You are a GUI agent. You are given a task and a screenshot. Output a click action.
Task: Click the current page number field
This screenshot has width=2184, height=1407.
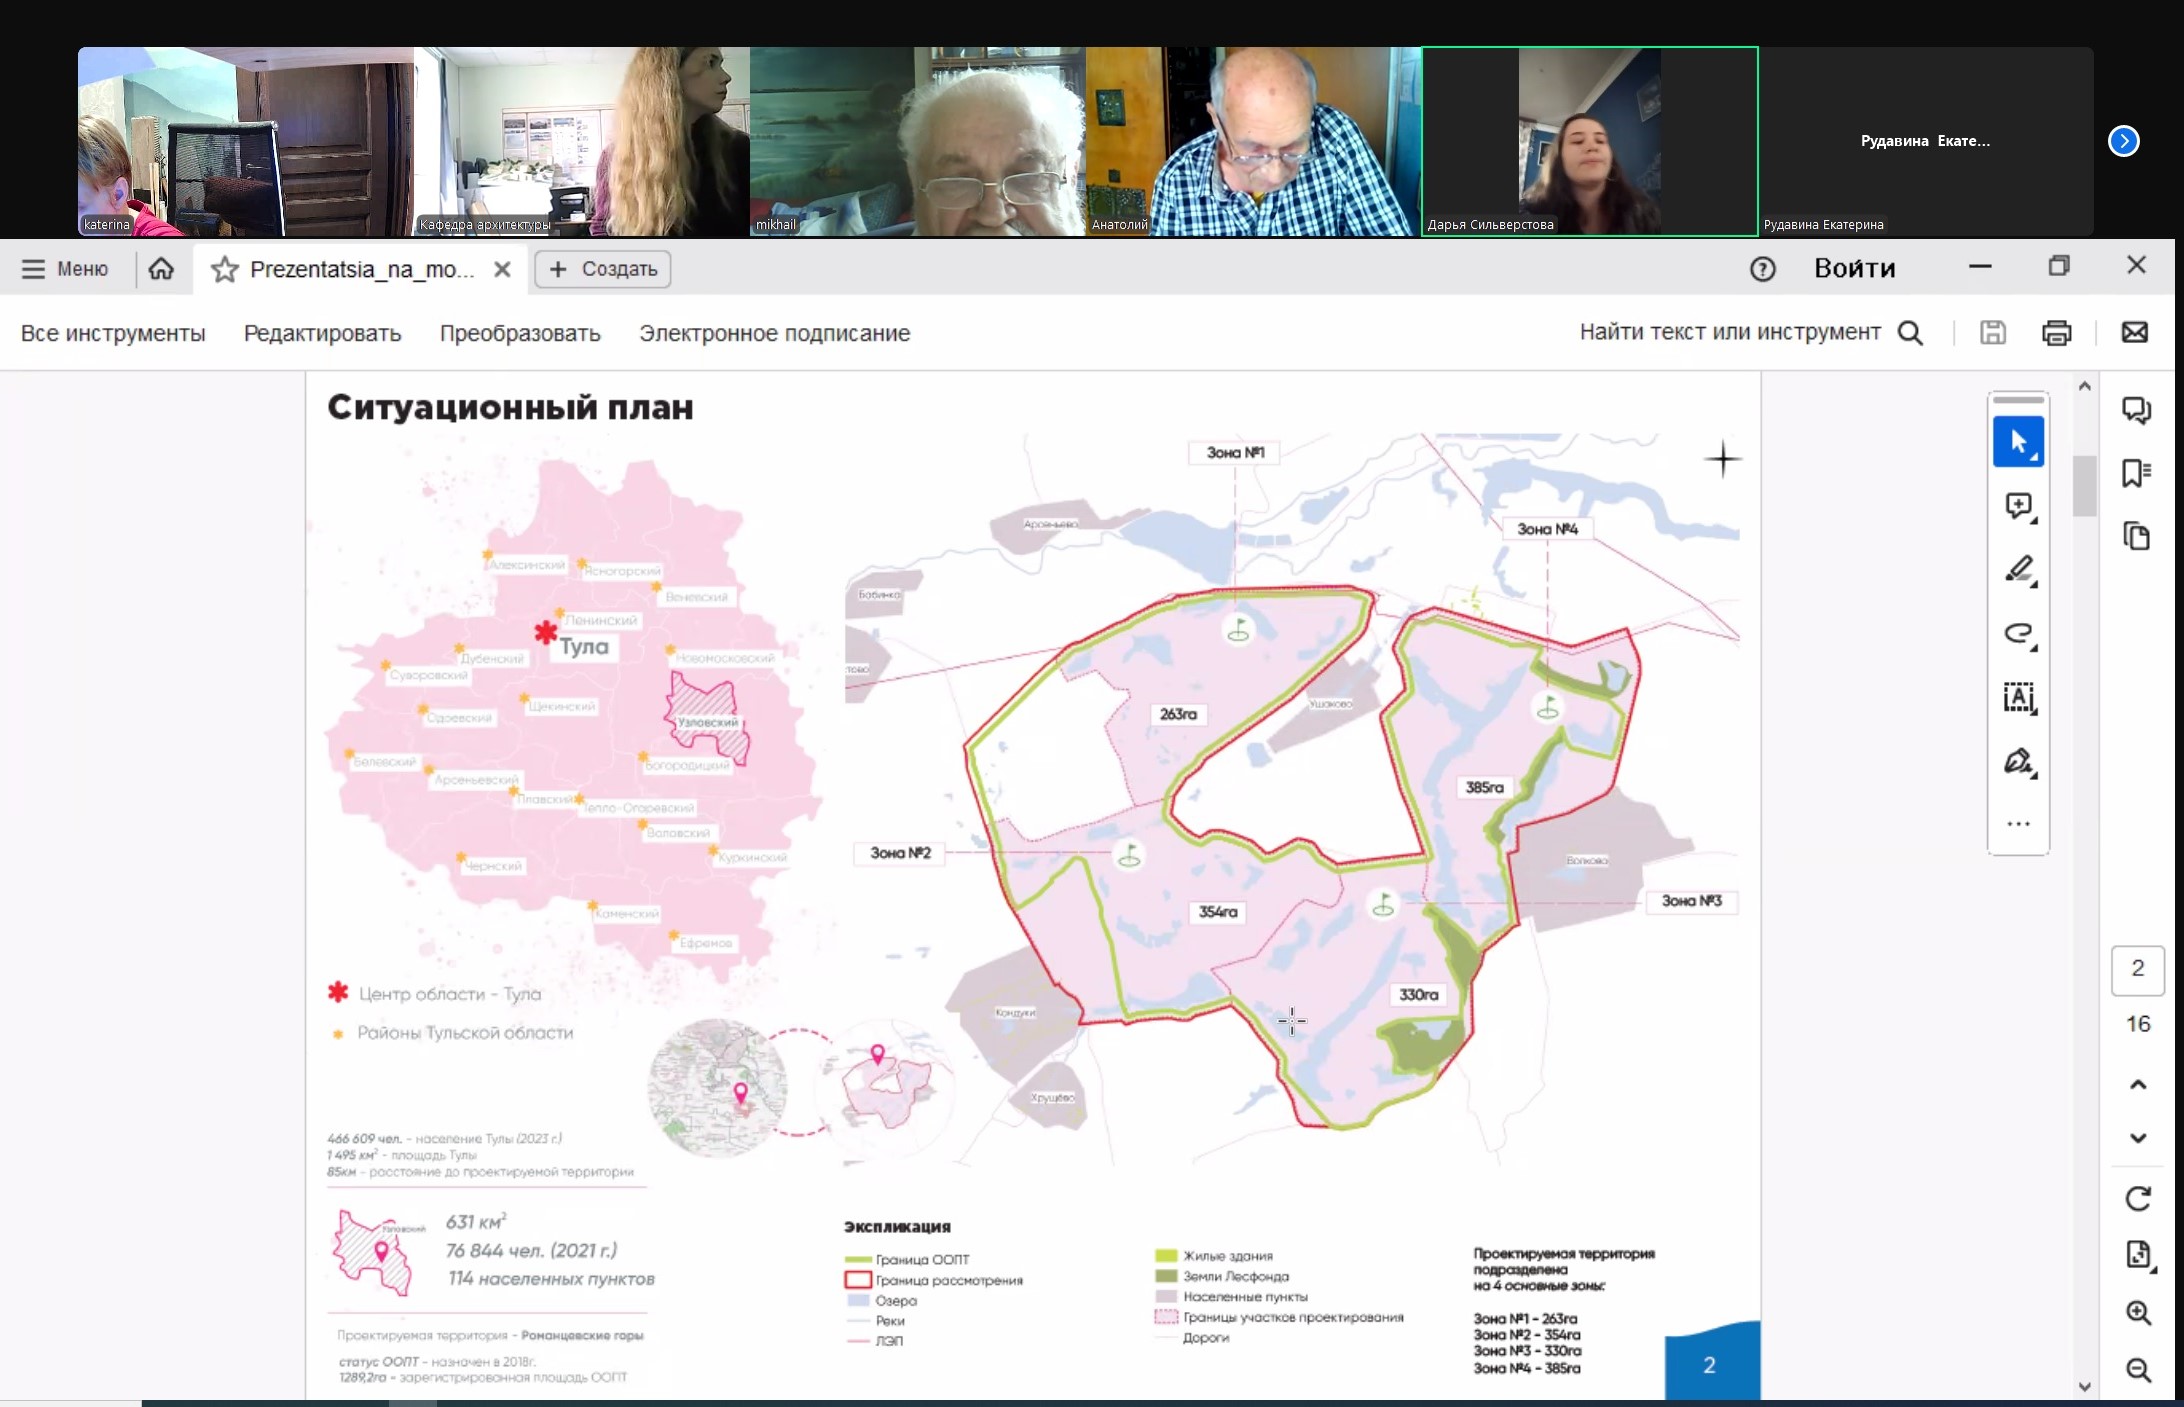click(x=2138, y=969)
